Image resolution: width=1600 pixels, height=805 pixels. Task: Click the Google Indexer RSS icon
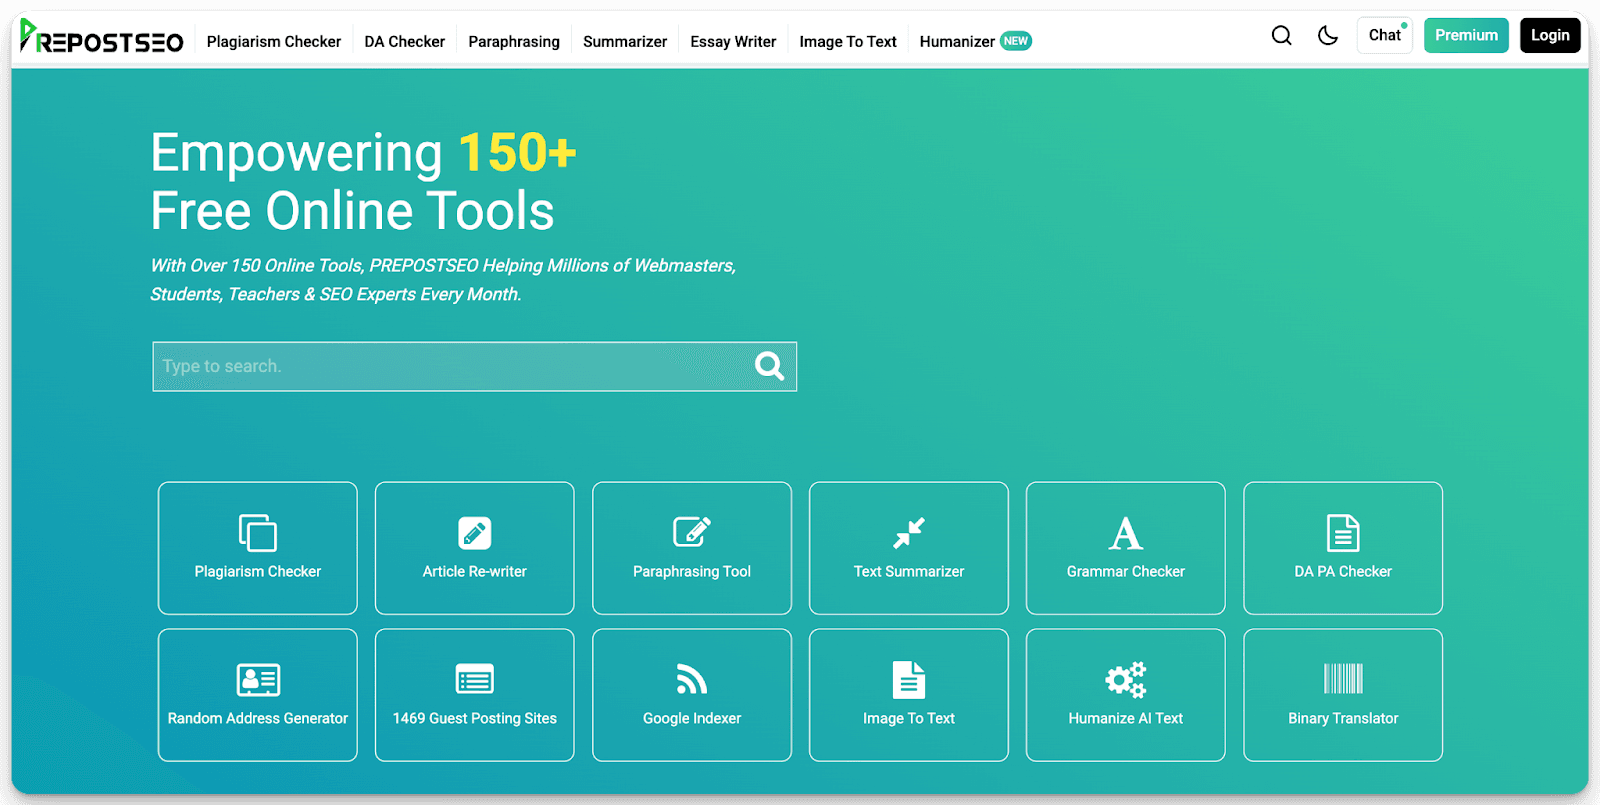[x=692, y=680]
